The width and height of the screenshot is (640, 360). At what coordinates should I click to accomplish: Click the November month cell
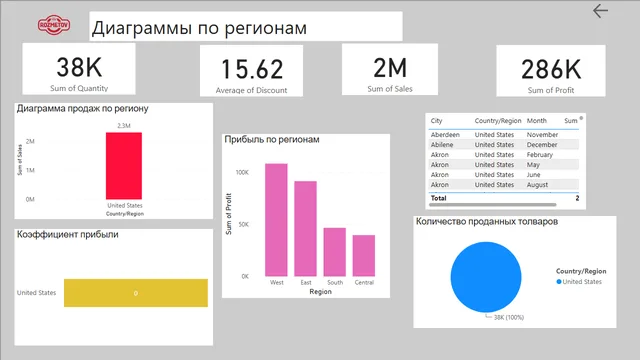coord(542,135)
